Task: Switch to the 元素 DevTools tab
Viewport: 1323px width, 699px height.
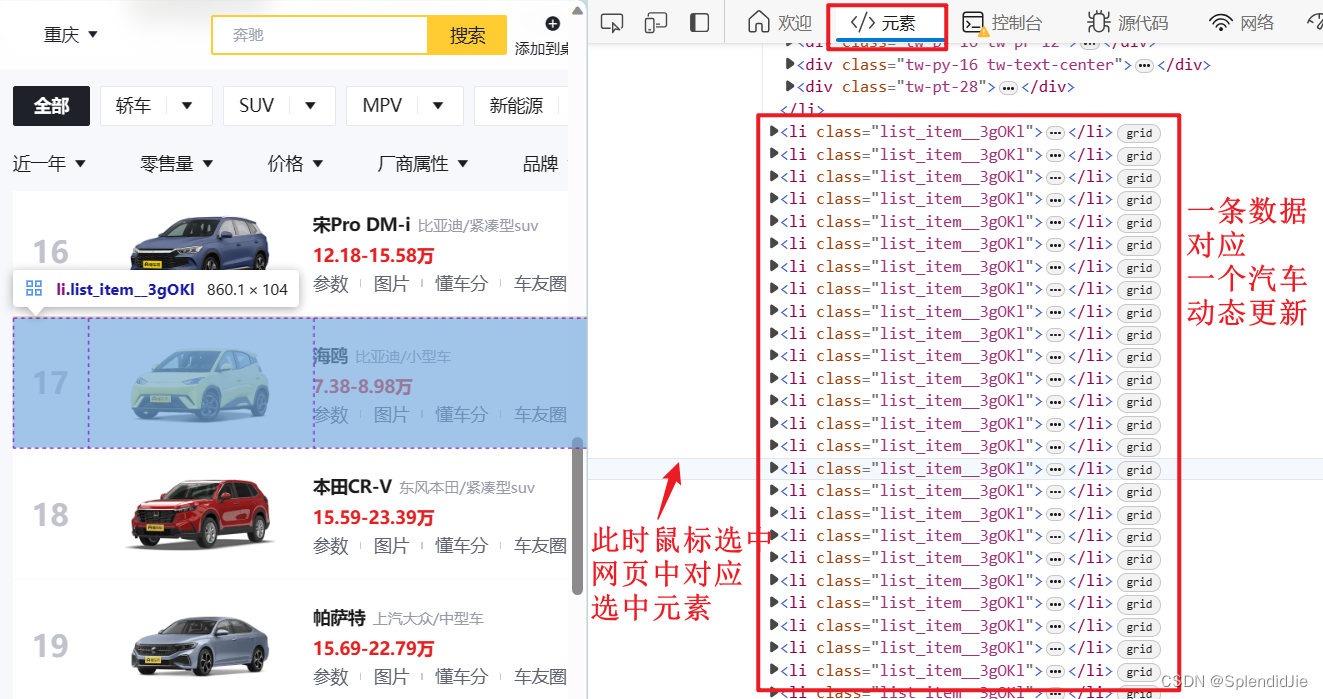Action: pyautogui.click(x=883, y=22)
